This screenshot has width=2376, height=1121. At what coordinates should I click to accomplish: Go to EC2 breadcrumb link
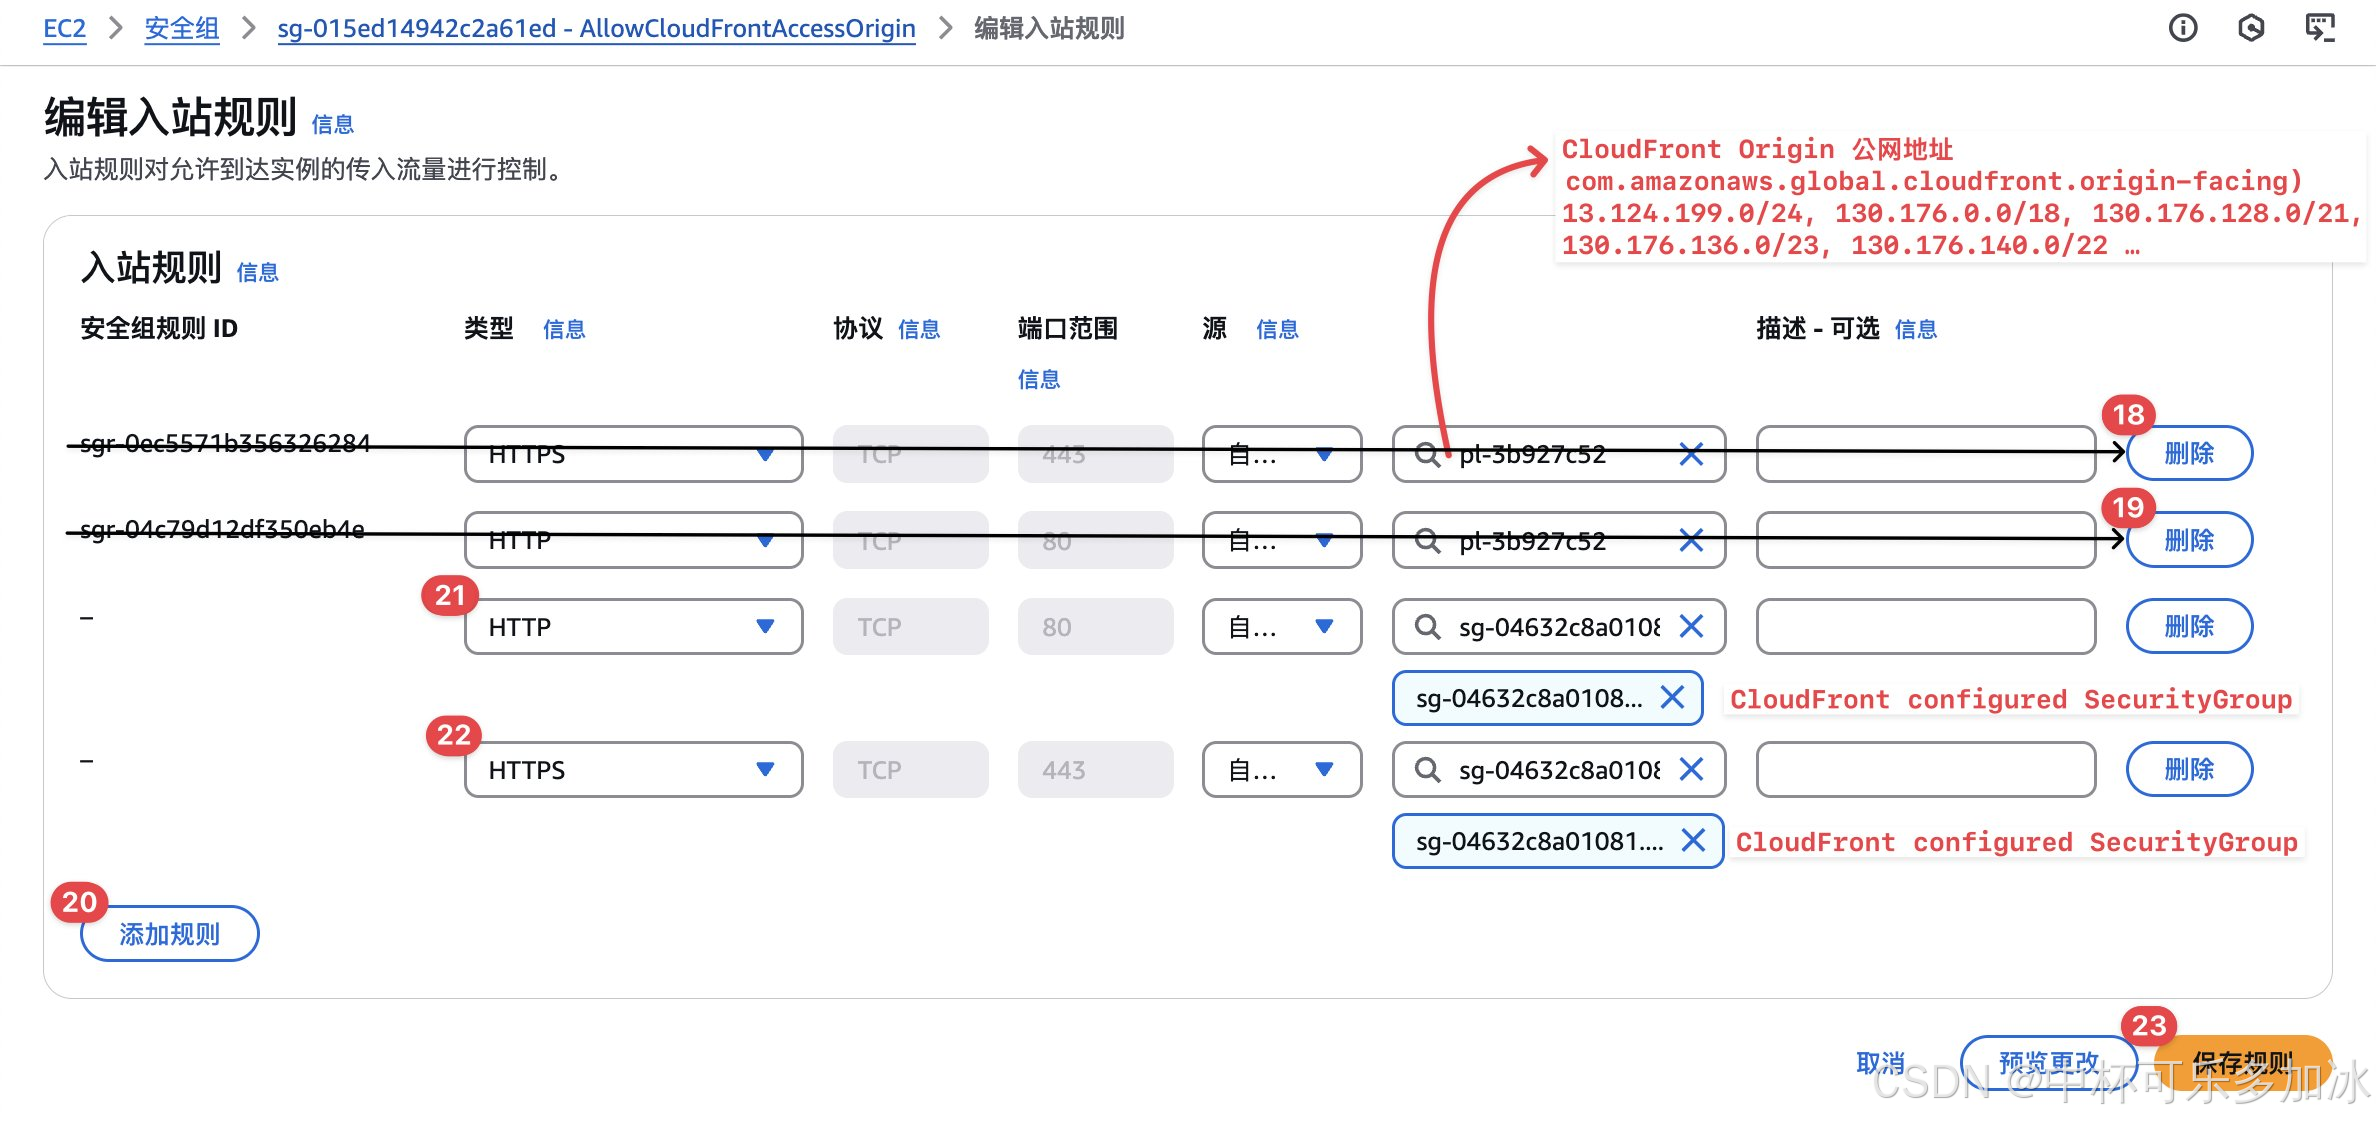pos(64,28)
